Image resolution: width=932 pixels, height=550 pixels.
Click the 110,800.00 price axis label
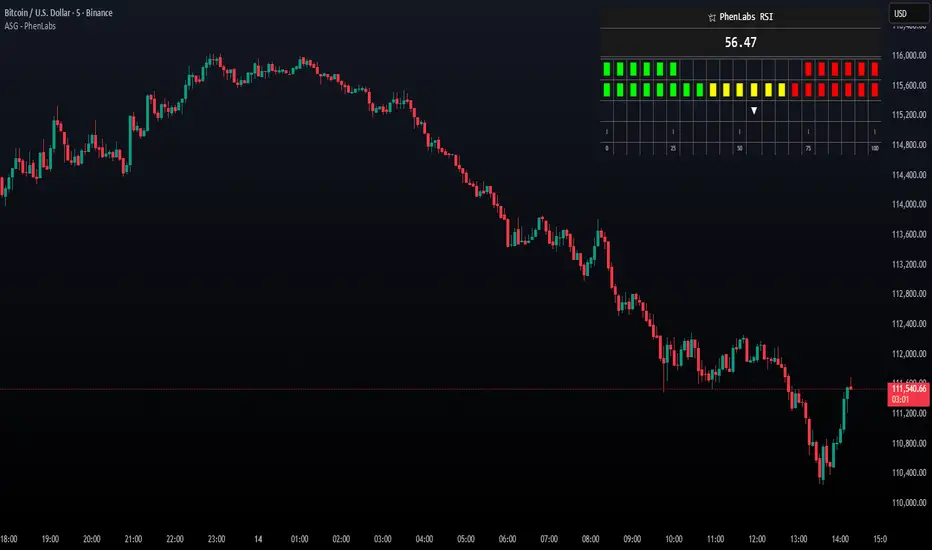tap(909, 443)
